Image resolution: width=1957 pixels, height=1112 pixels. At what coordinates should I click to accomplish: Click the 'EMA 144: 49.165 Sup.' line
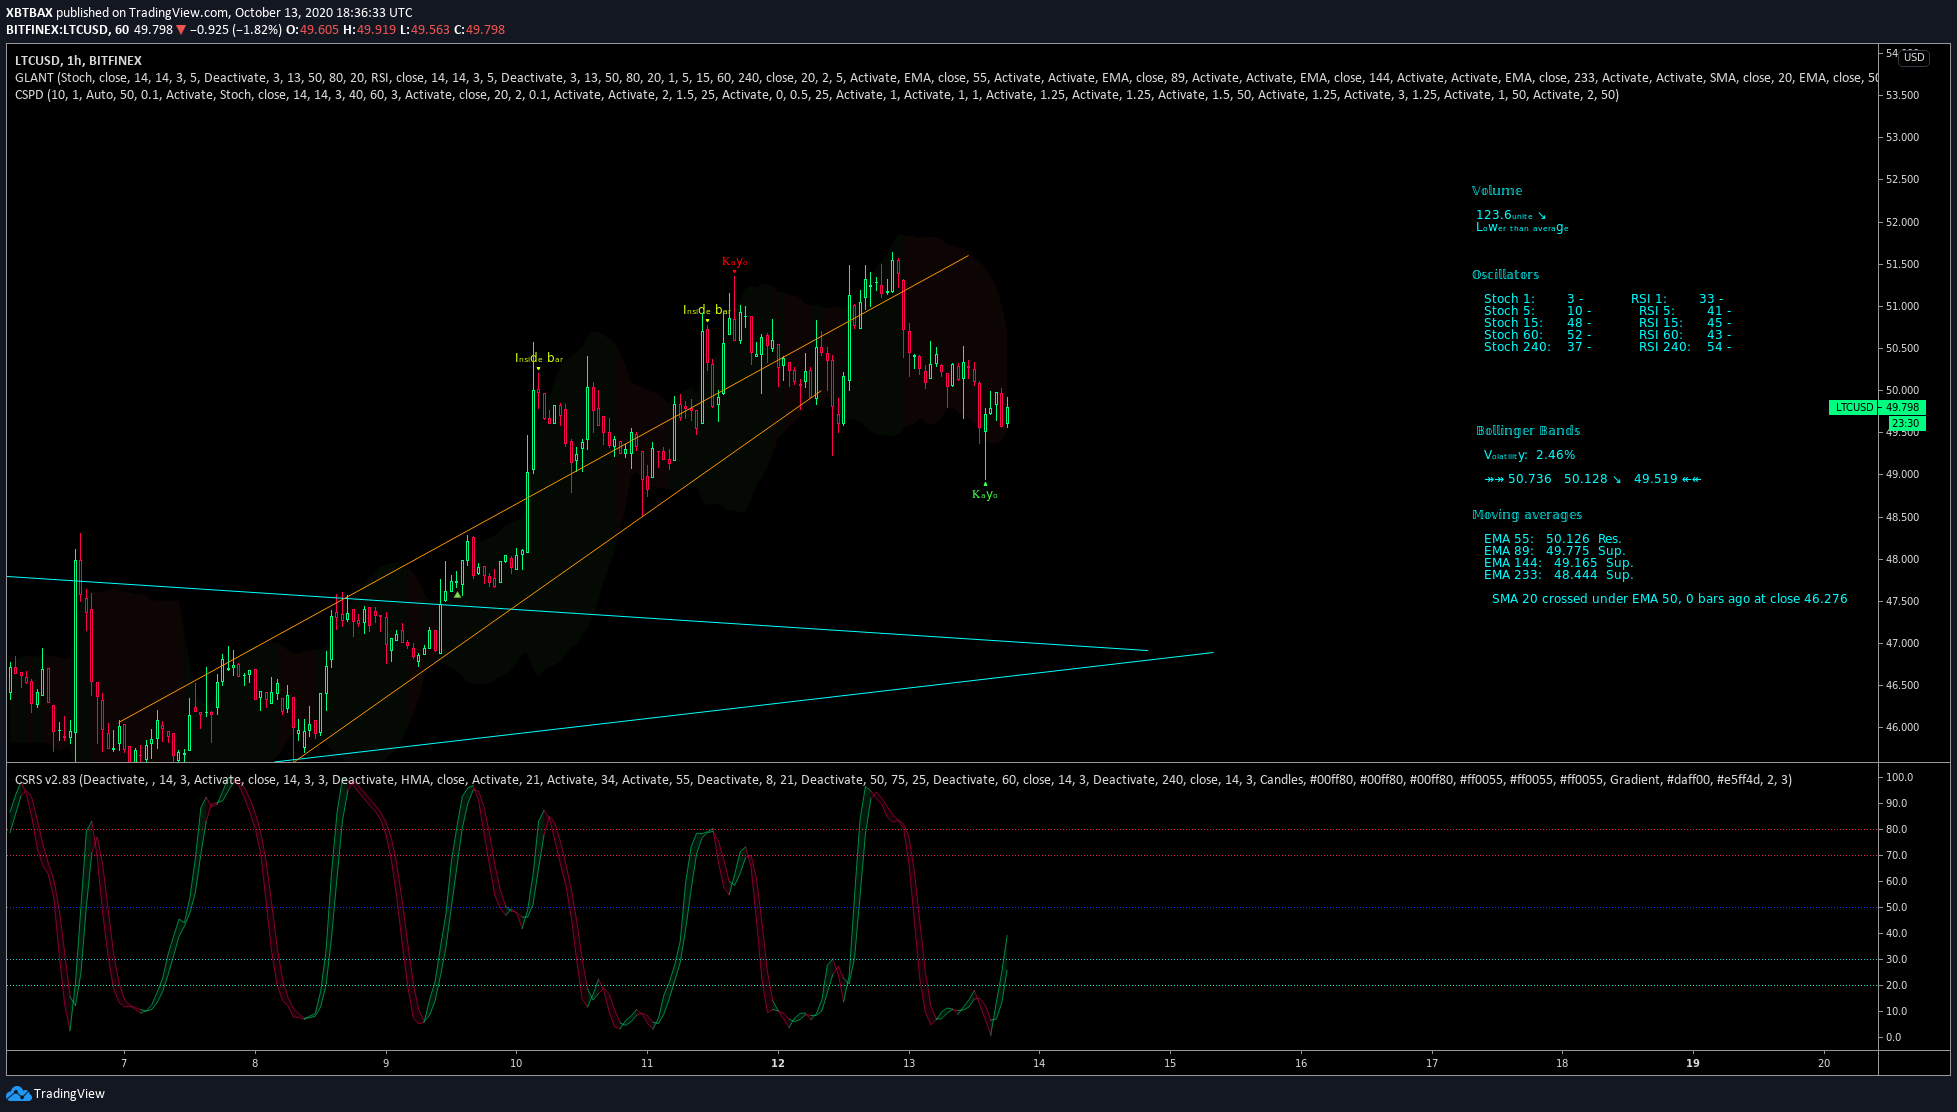coord(1558,563)
